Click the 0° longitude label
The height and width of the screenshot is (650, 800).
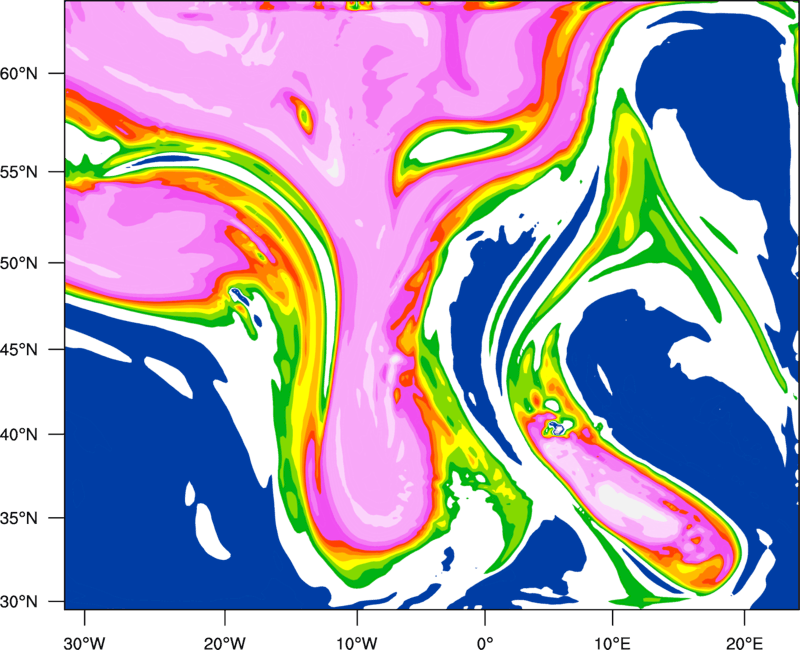tap(485, 642)
